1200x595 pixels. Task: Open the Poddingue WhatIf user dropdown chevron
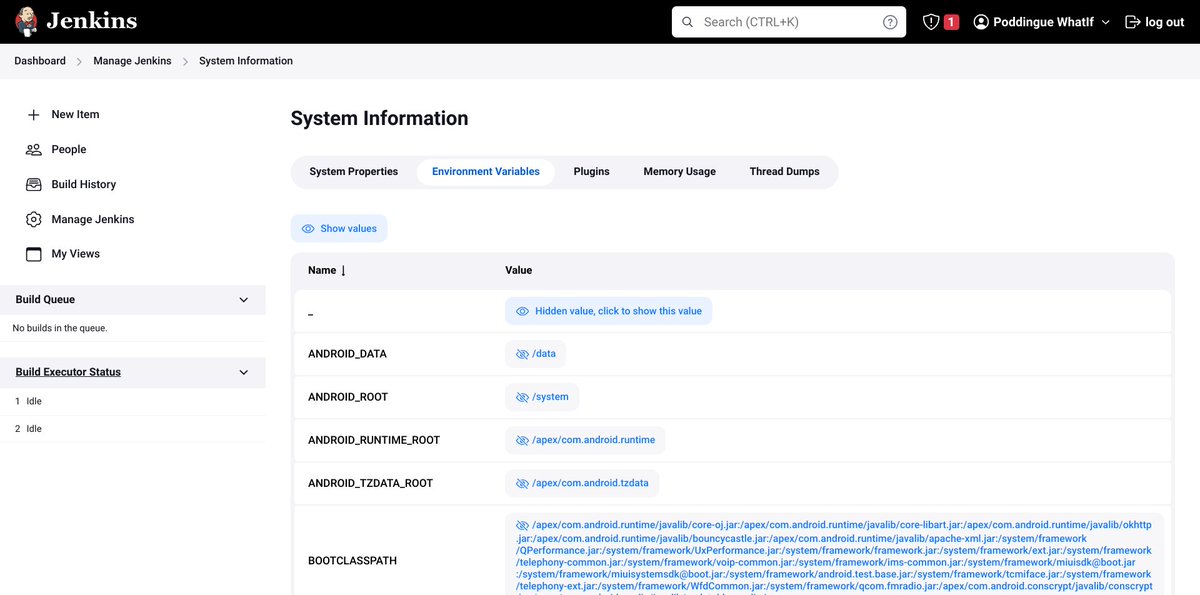[1105, 22]
